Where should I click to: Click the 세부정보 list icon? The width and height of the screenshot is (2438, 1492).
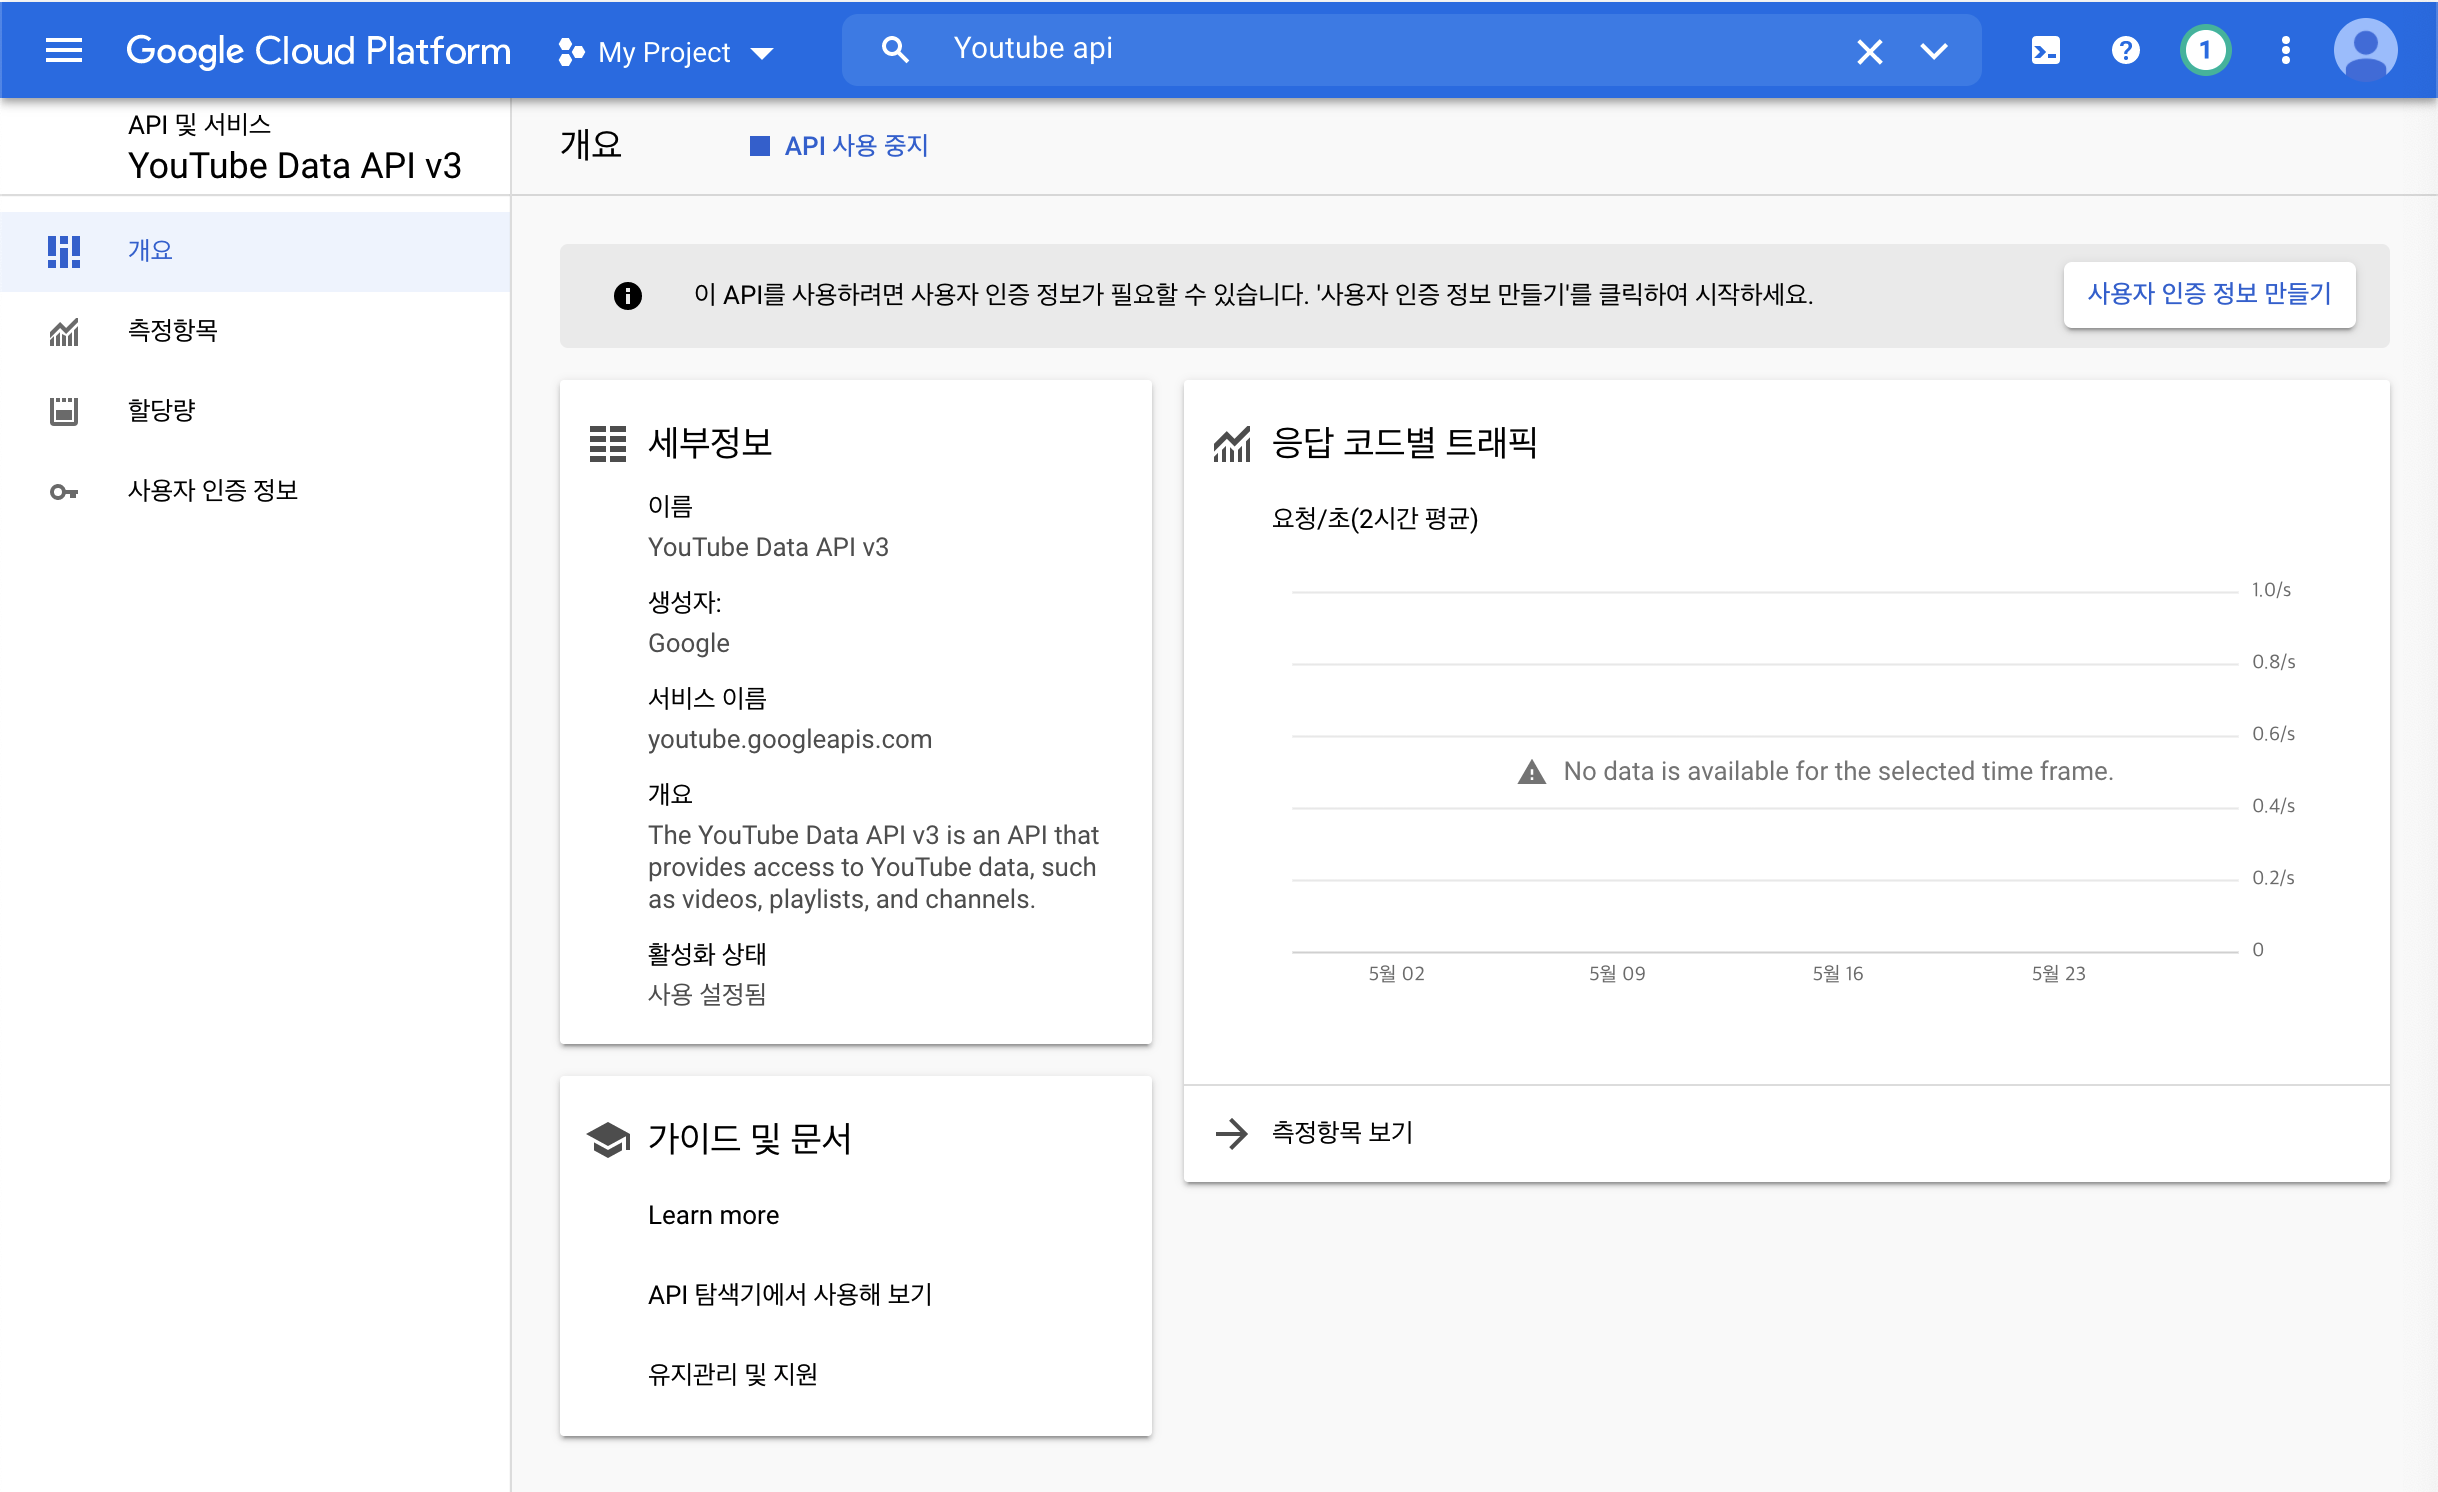pos(608,443)
